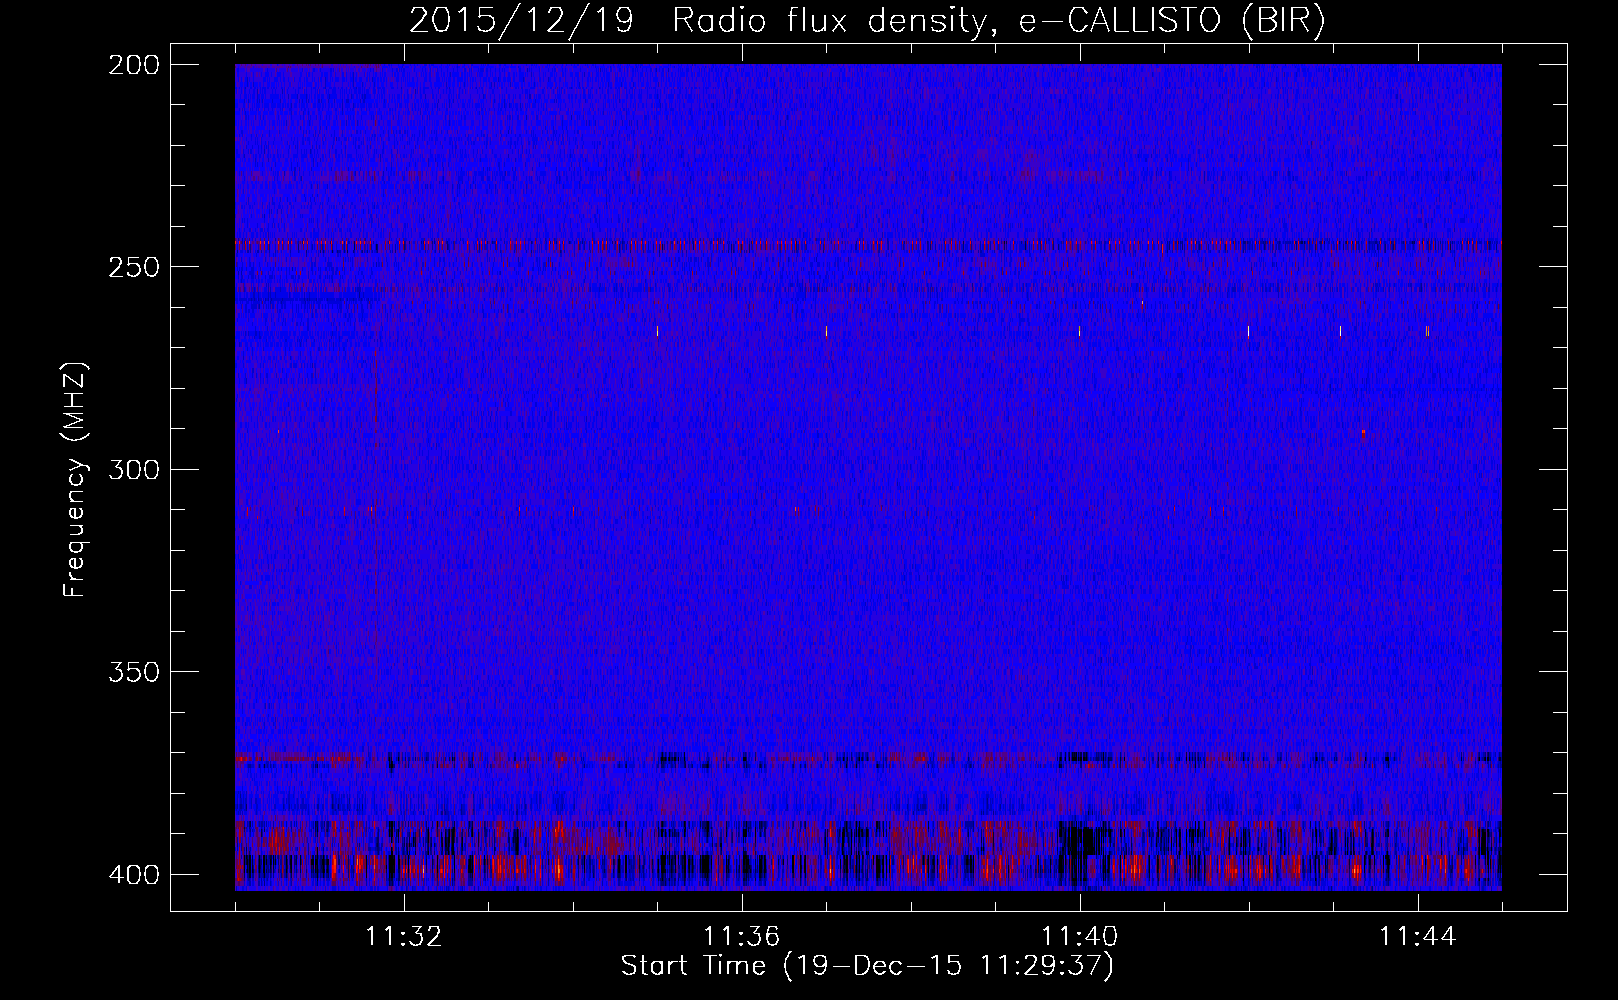Click the 200 frequency tick label
This screenshot has height=1000, width=1618.
133,64
